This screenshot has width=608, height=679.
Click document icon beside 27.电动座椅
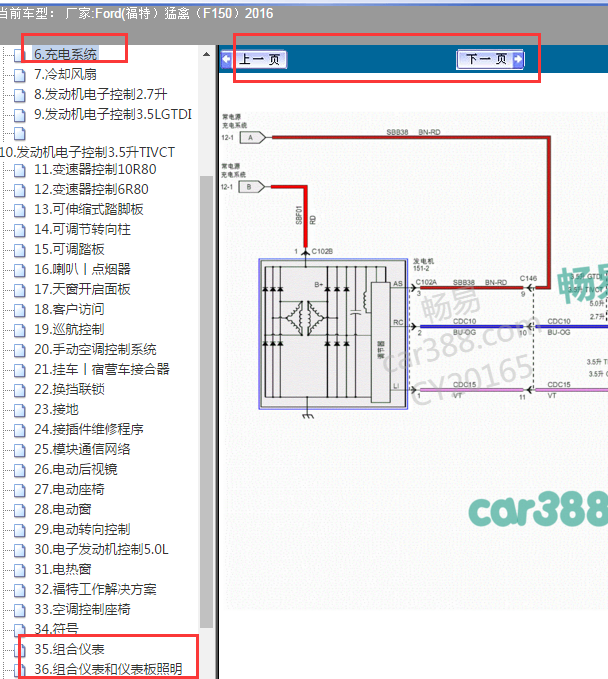(x=19, y=490)
